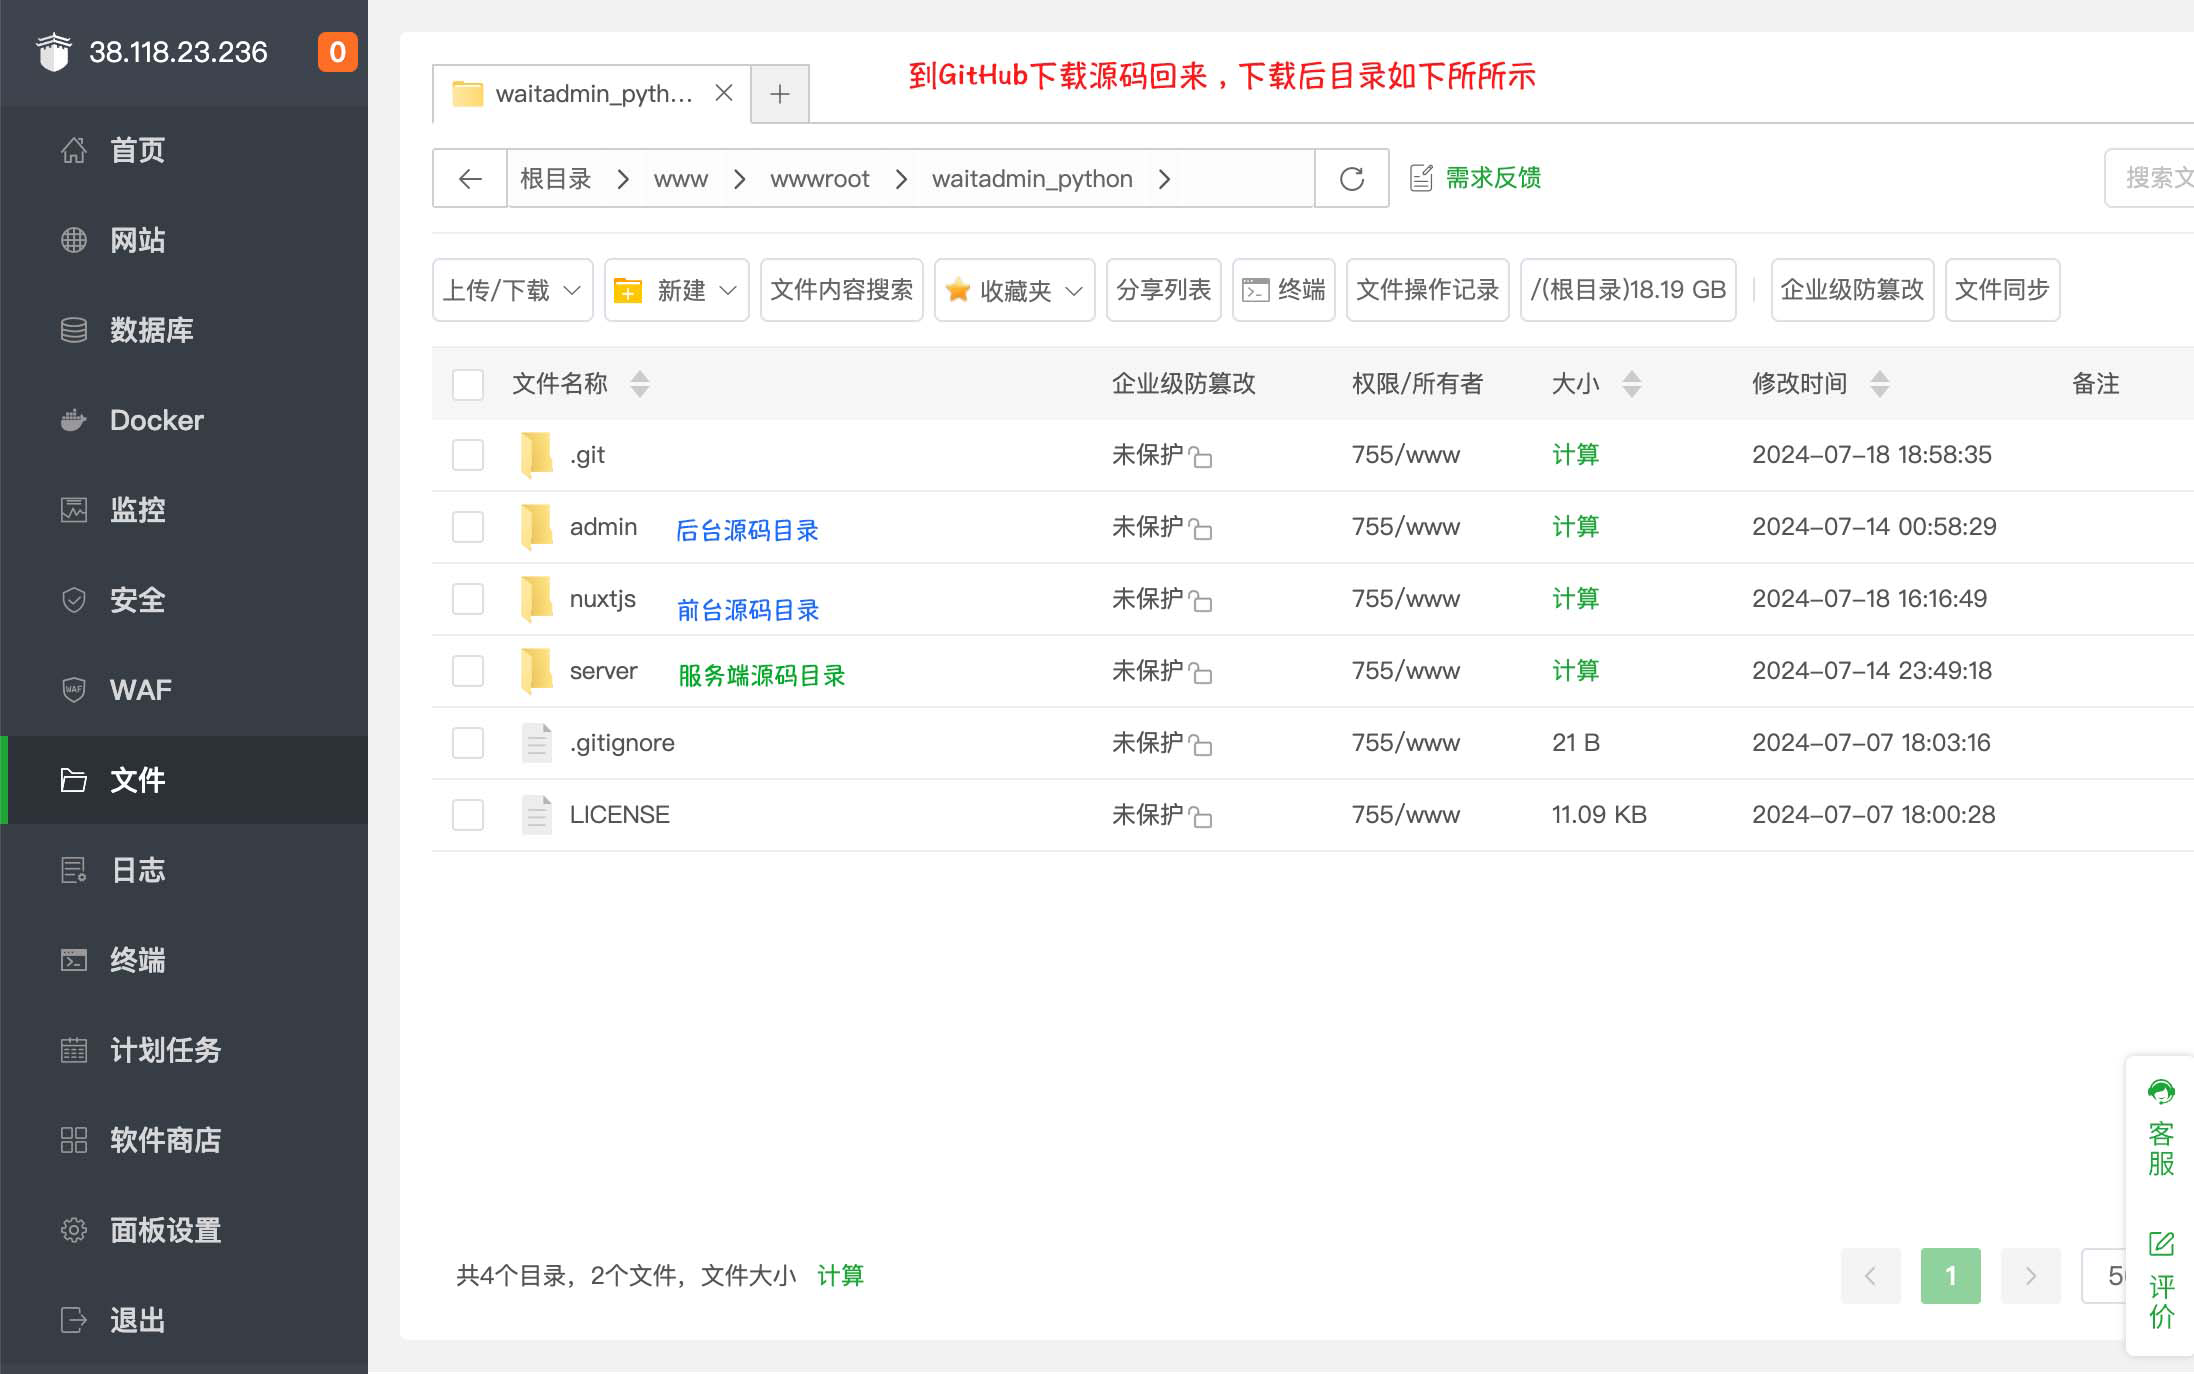This screenshot has height=1374, width=2194.
Task: Toggle the select-all checkbox in table header
Action: [468, 384]
